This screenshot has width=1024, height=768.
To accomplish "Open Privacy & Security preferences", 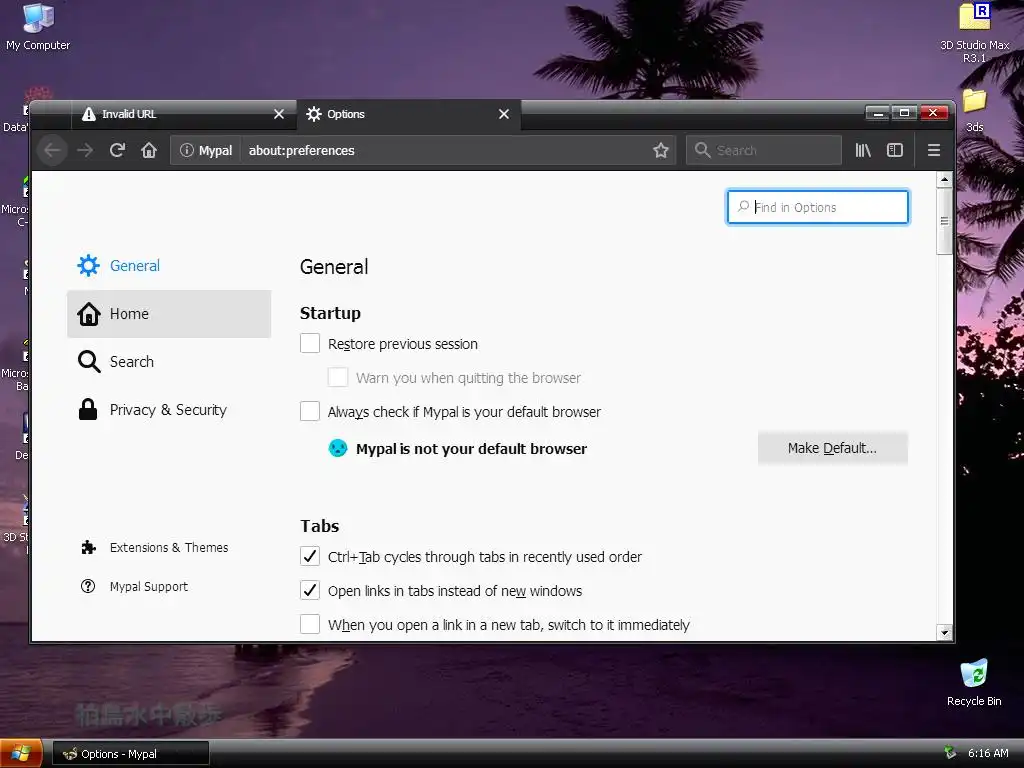I will (169, 409).
